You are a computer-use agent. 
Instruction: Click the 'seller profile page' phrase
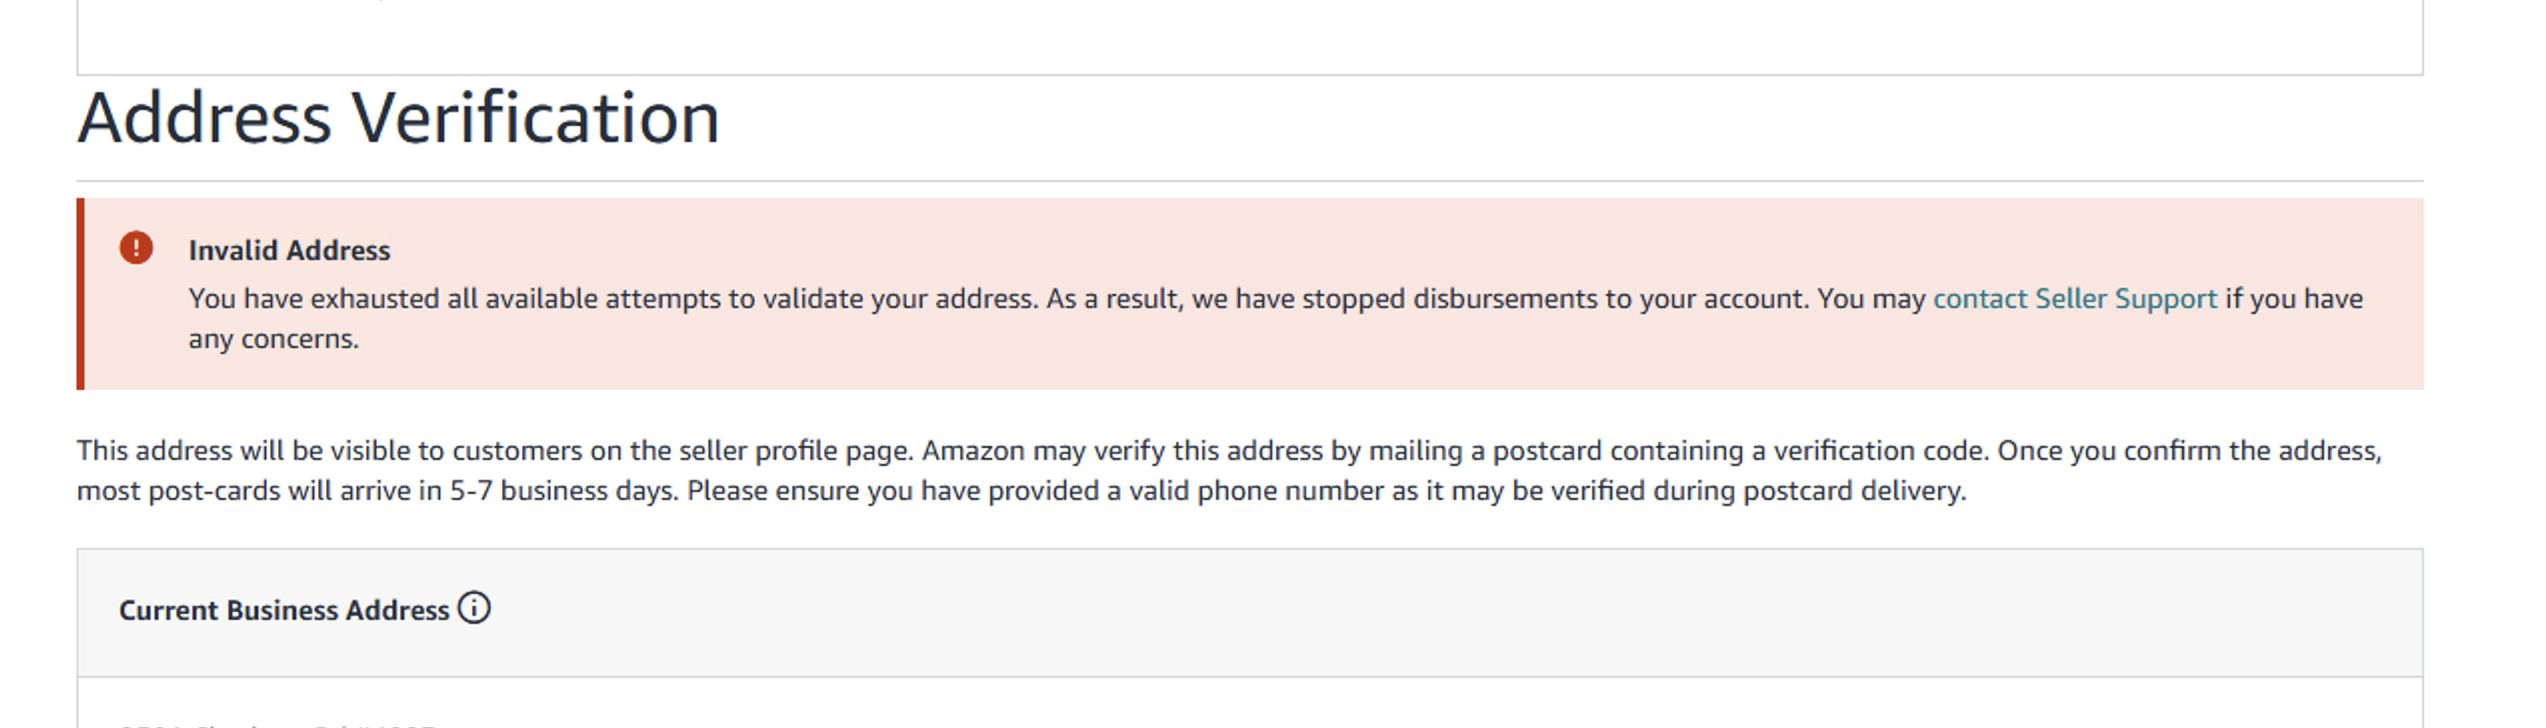(x=795, y=451)
